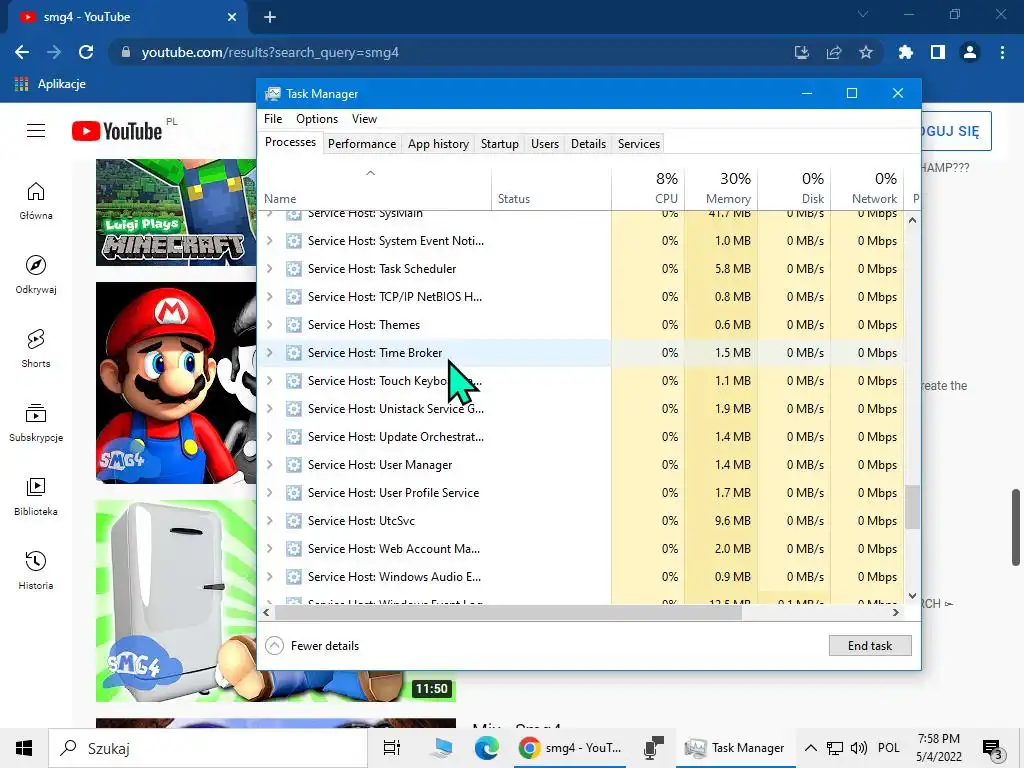The image size is (1024, 768).
Task: Click the End task button
Action: pos(870,645)
